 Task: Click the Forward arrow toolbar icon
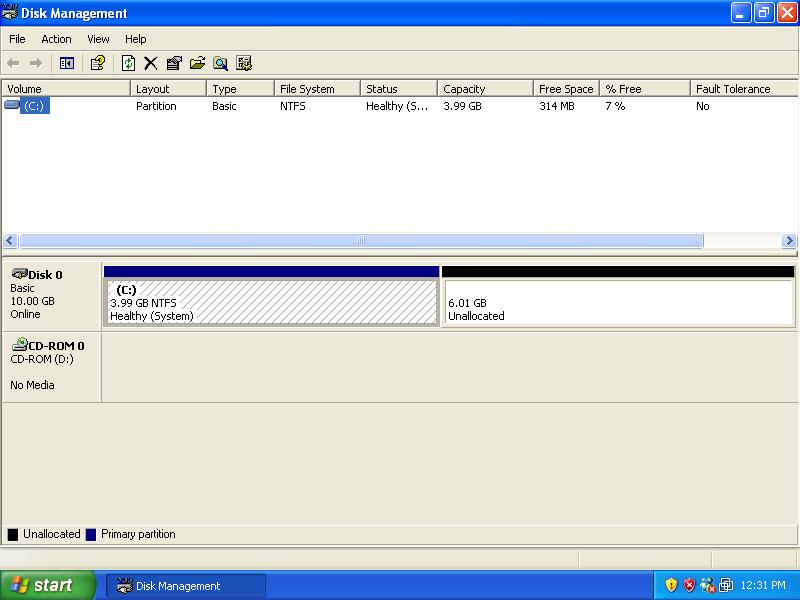(36, 63)
